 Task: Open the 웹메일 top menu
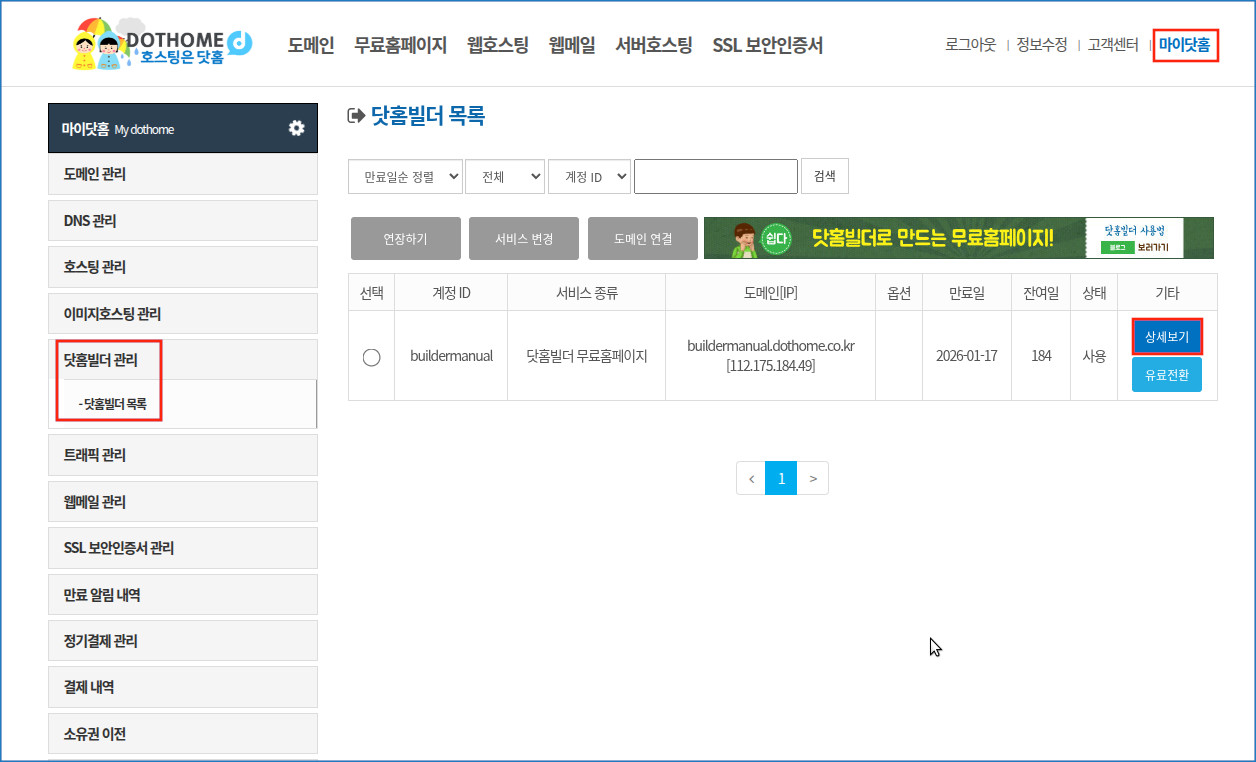(x=572, y=45)
